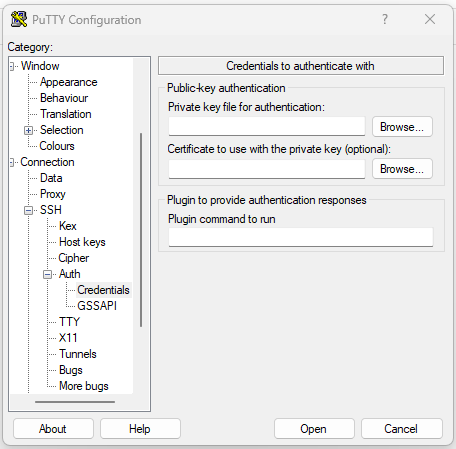456x449 pixels.
Task: Collapse the Connection category node
Action: pos(12,162)
